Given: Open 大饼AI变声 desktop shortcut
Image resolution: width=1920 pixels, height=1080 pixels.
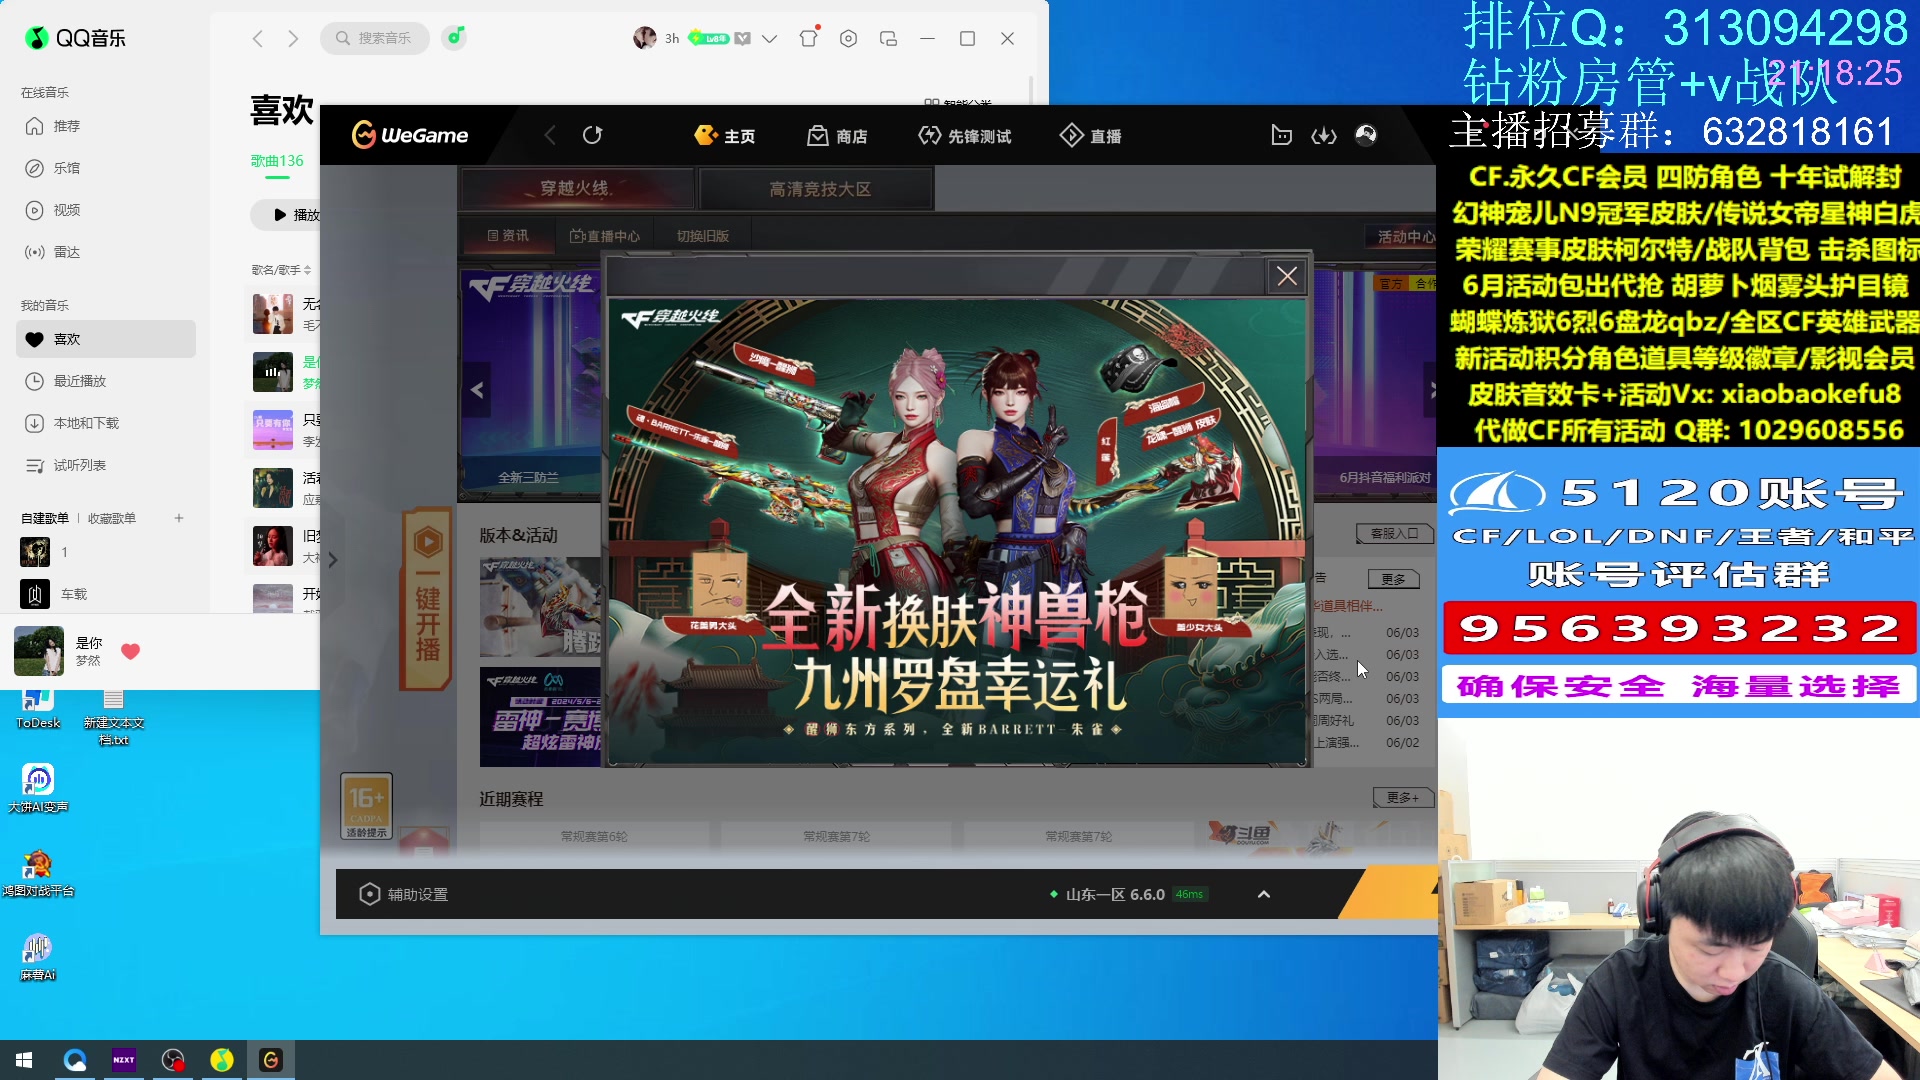Looking at the screenshot, I should 38,788.
